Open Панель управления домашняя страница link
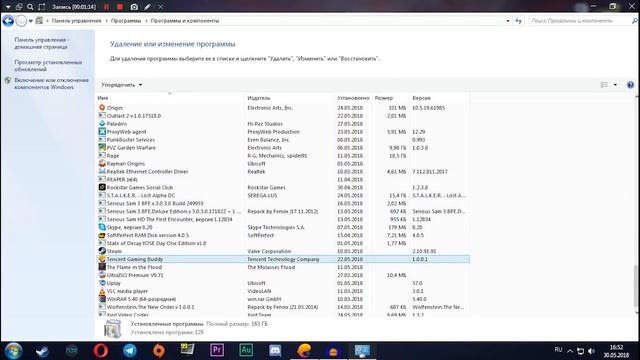This screenshot has width=640, height=360. pyautogui.click(x=41, y=43)
